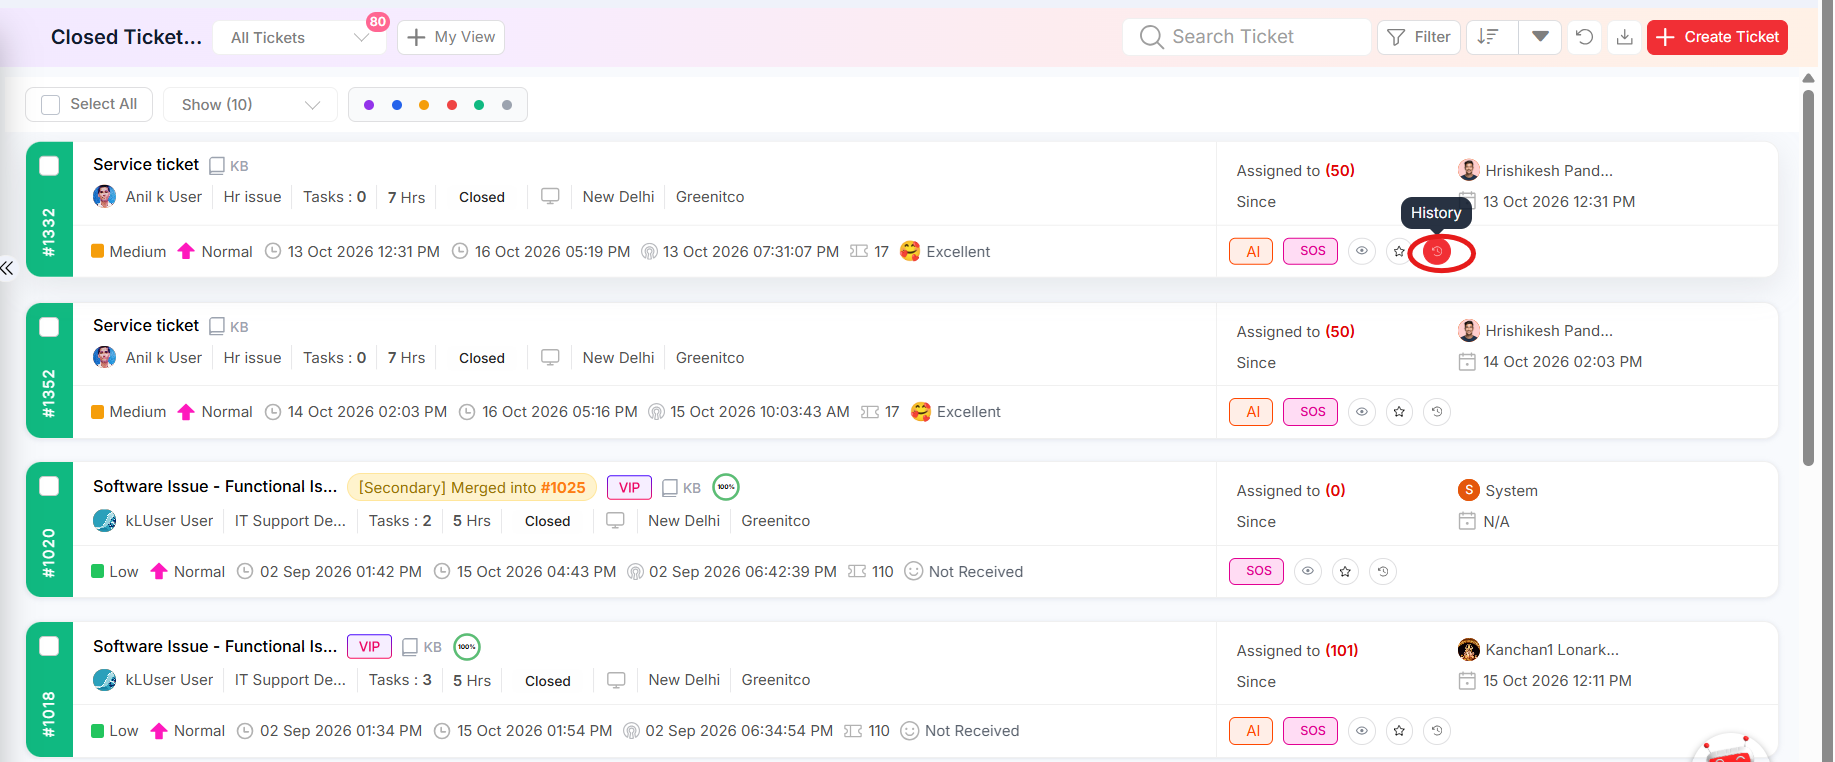Screen dimensions: 1835x762
Task: Click the AI badge on ticket #1018
Action: [1251, 731]
